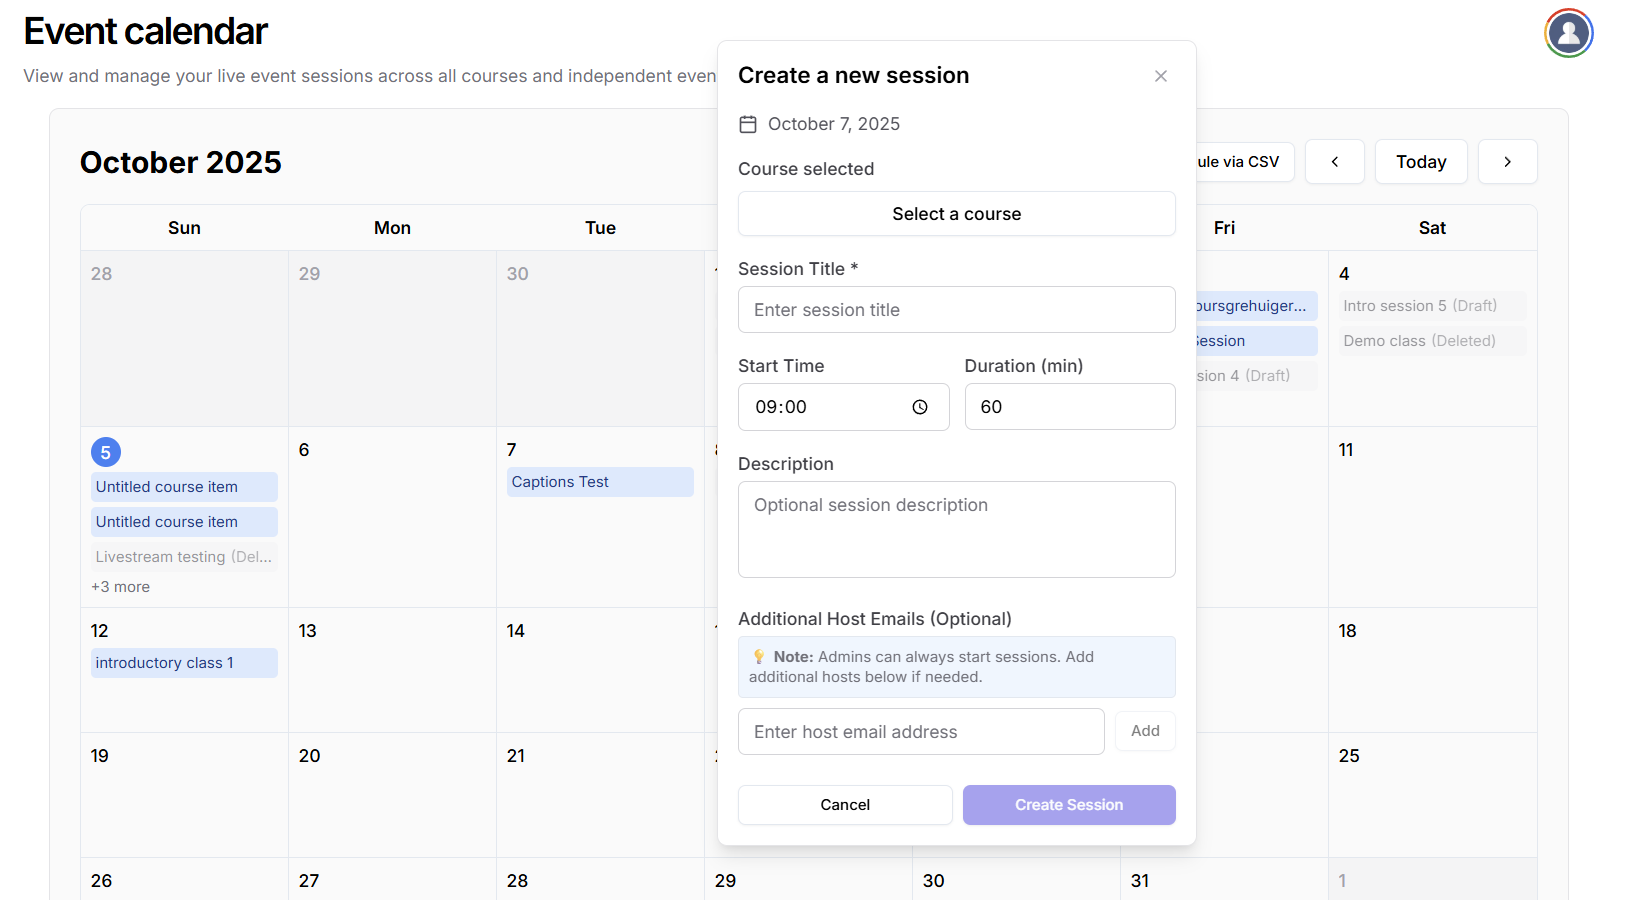Click the Duration (min) field

1069,407
